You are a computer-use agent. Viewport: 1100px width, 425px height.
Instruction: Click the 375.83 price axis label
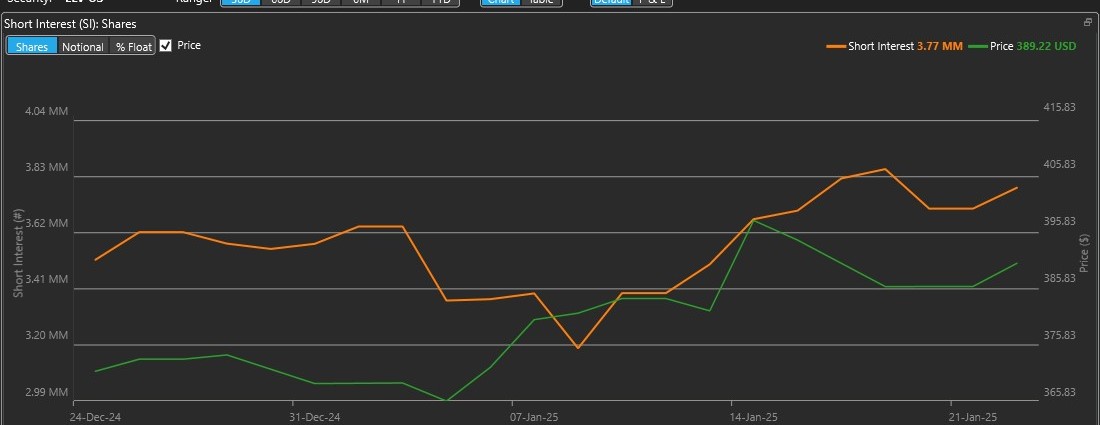pyautogui.click(x=1060, y=335)
